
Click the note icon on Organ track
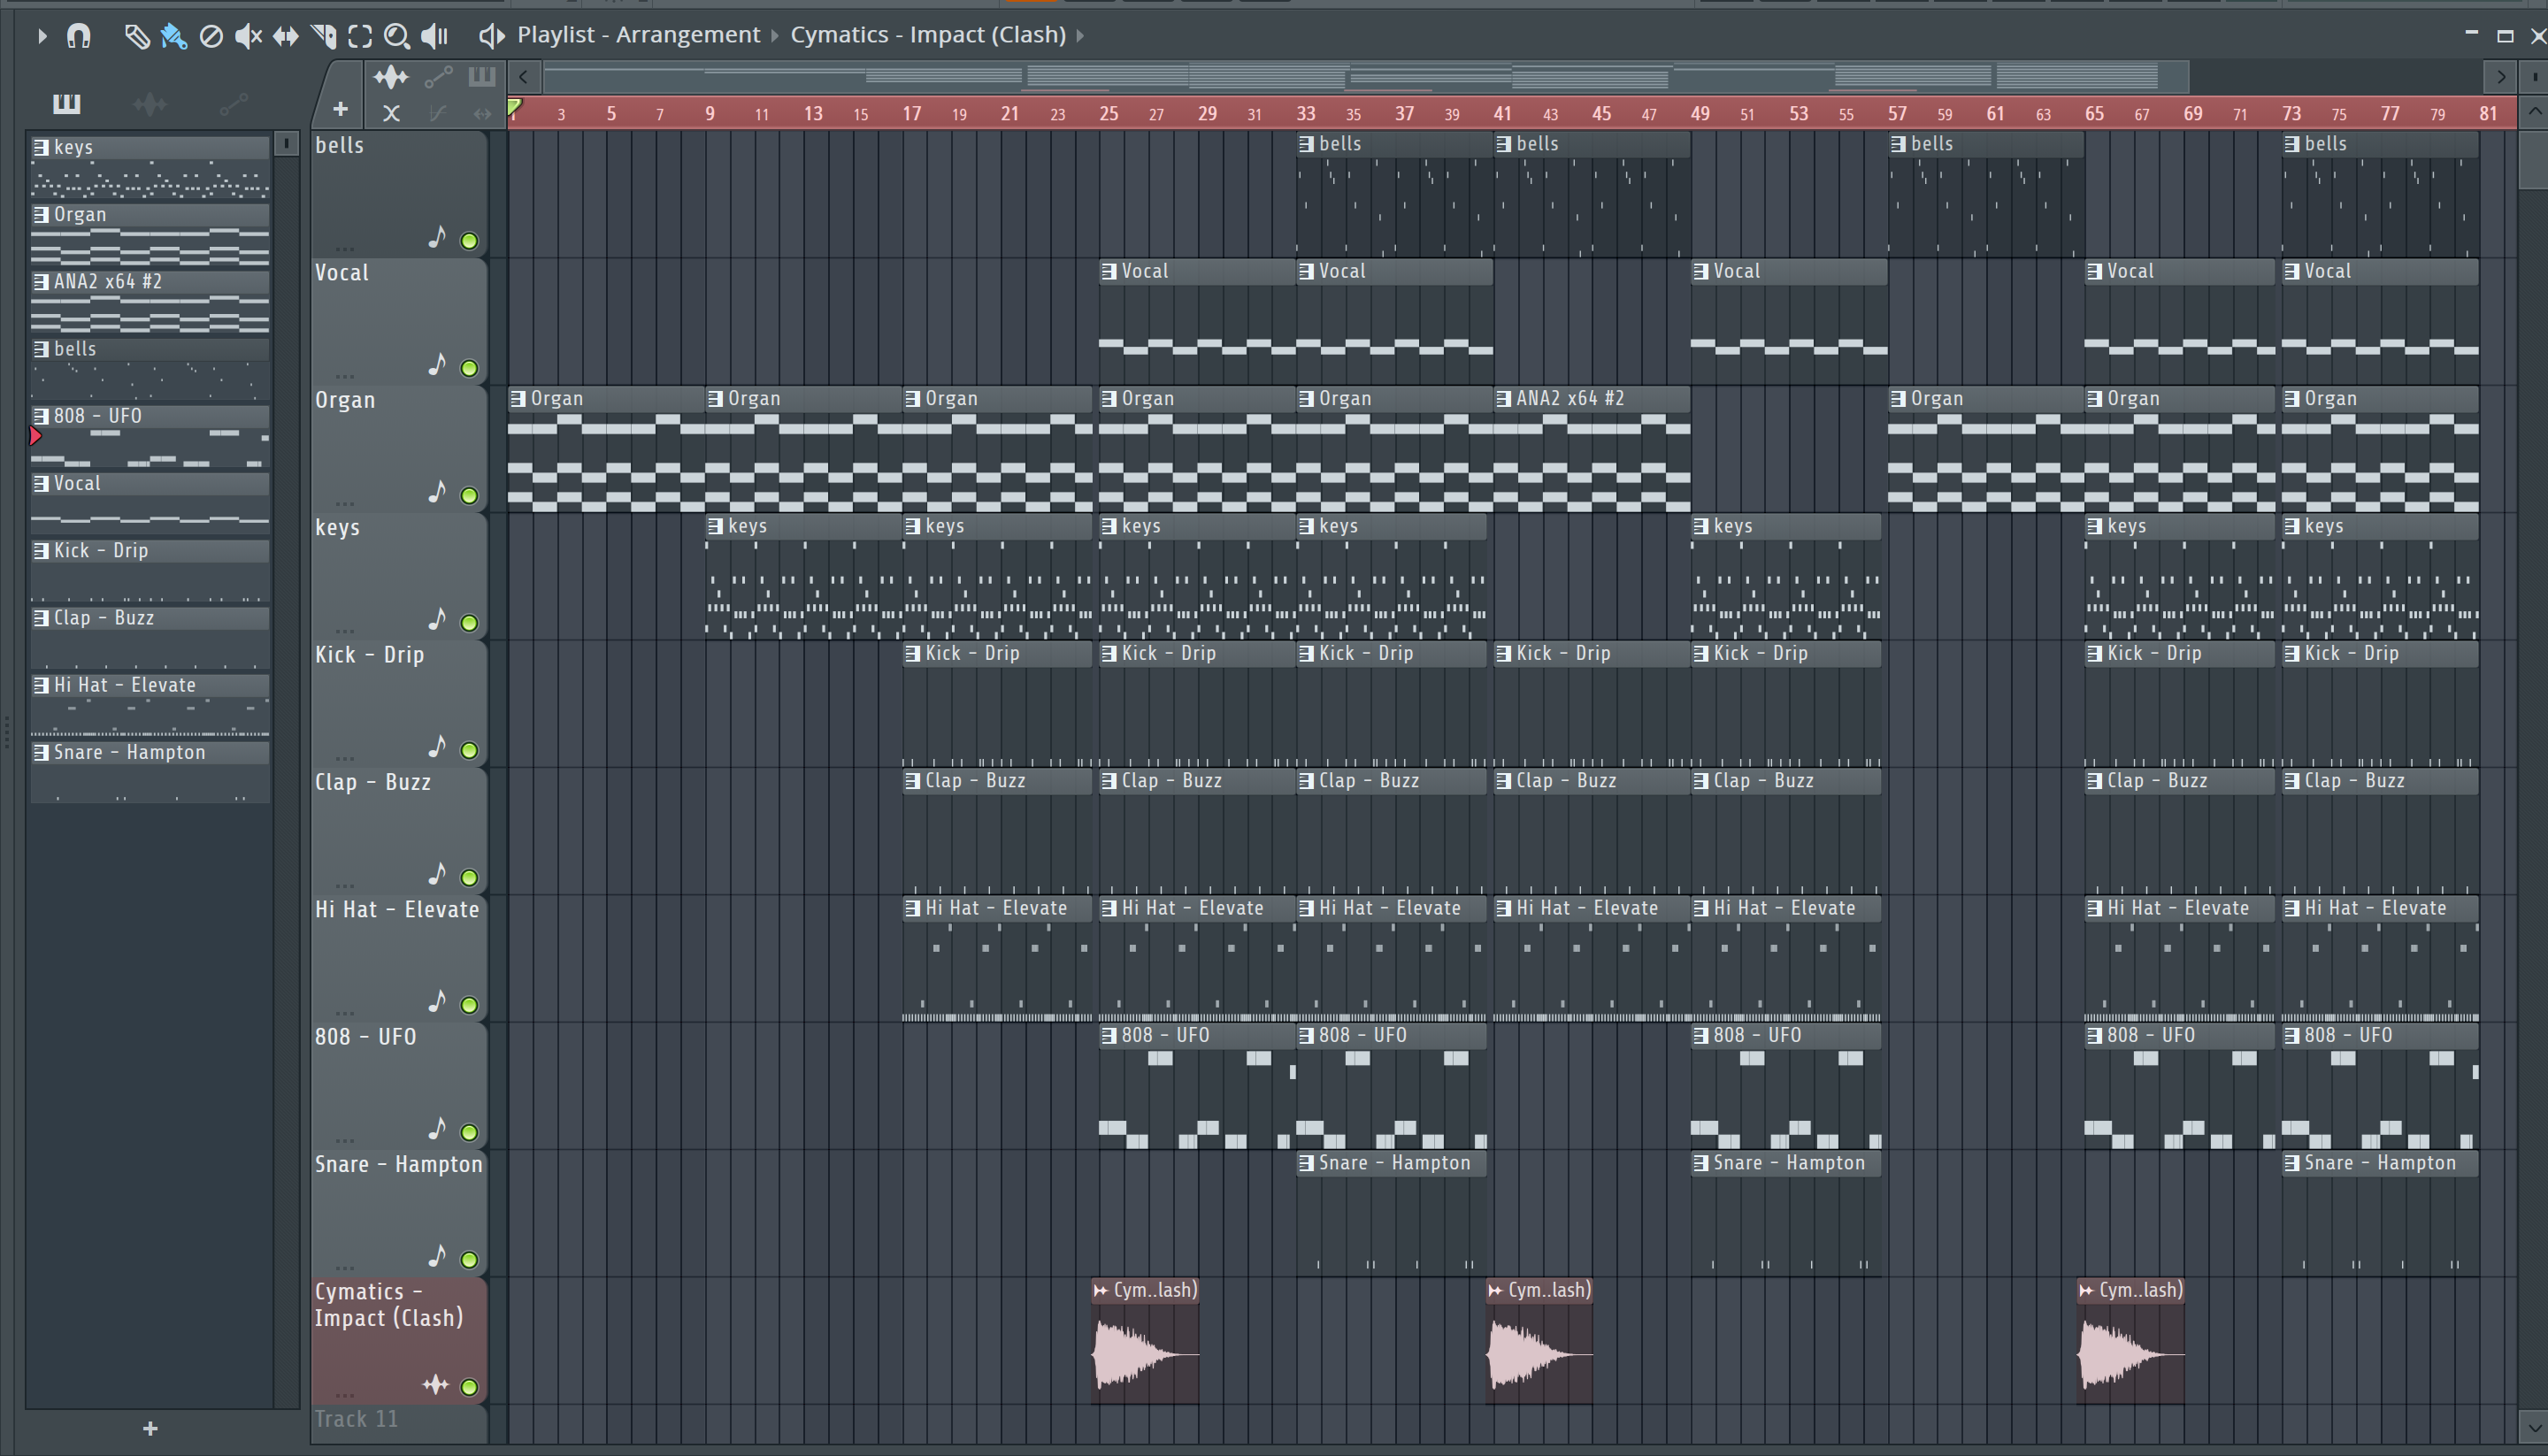click(437, 492)
